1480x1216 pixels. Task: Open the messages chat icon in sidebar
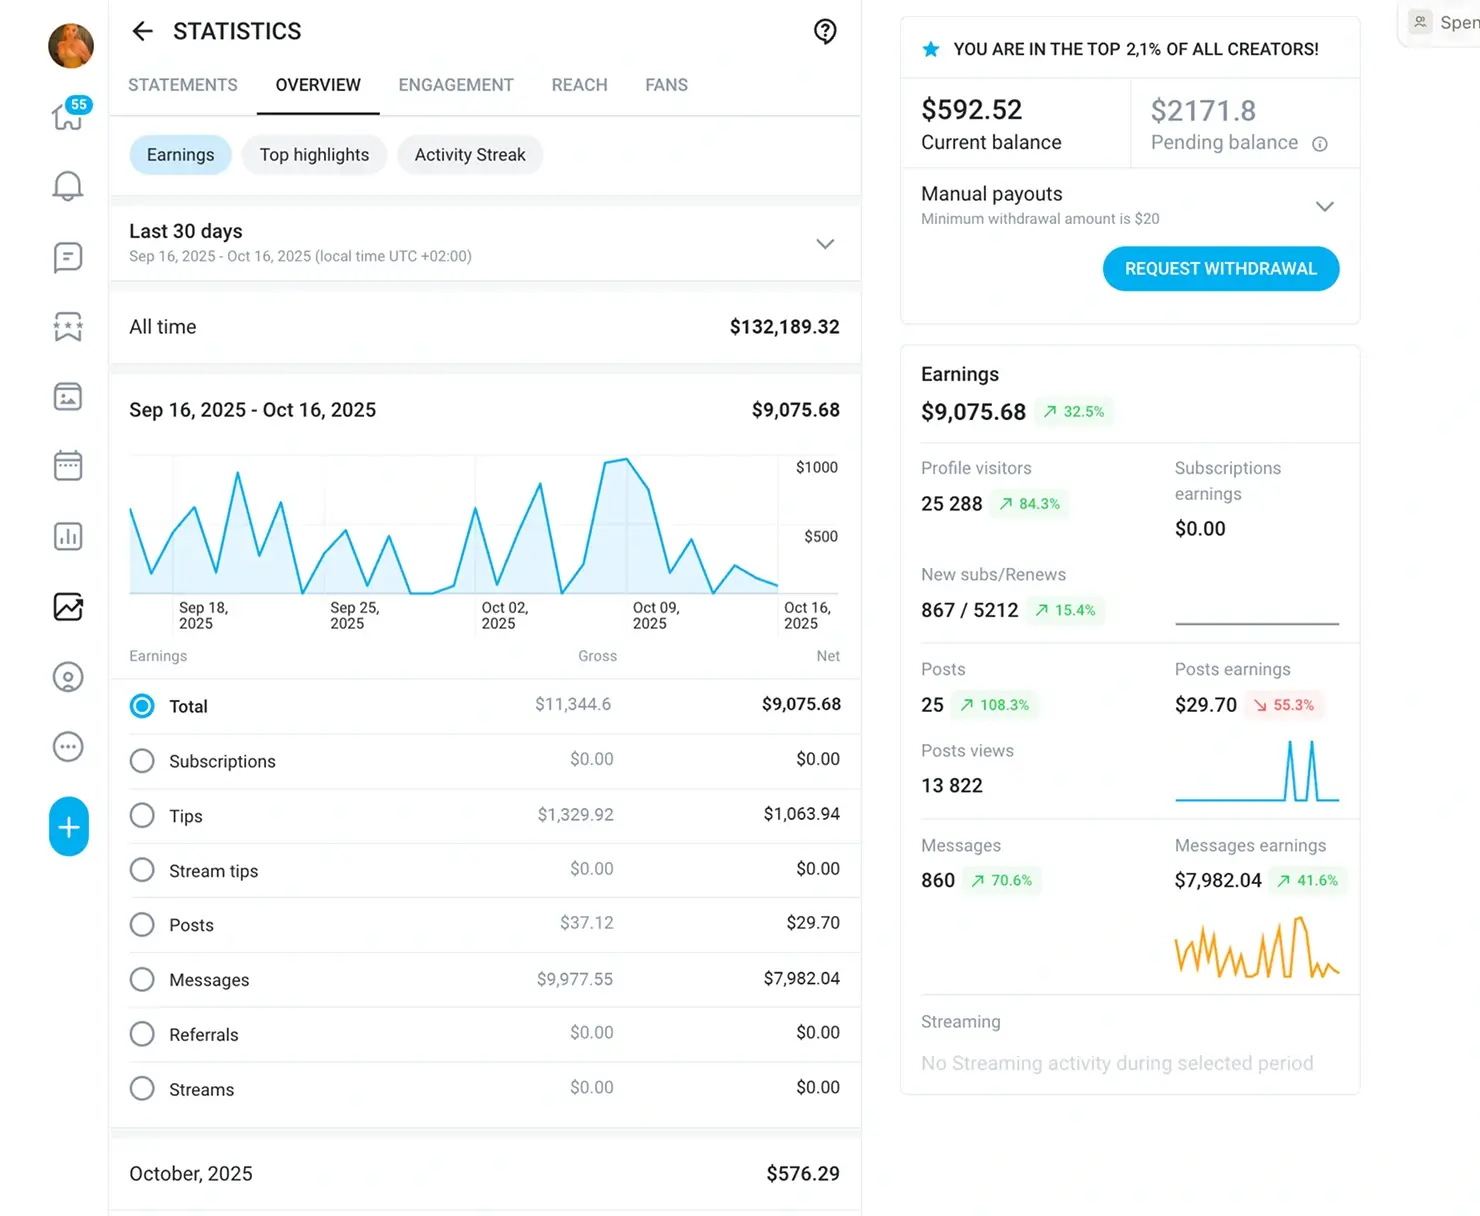(68, 257)
